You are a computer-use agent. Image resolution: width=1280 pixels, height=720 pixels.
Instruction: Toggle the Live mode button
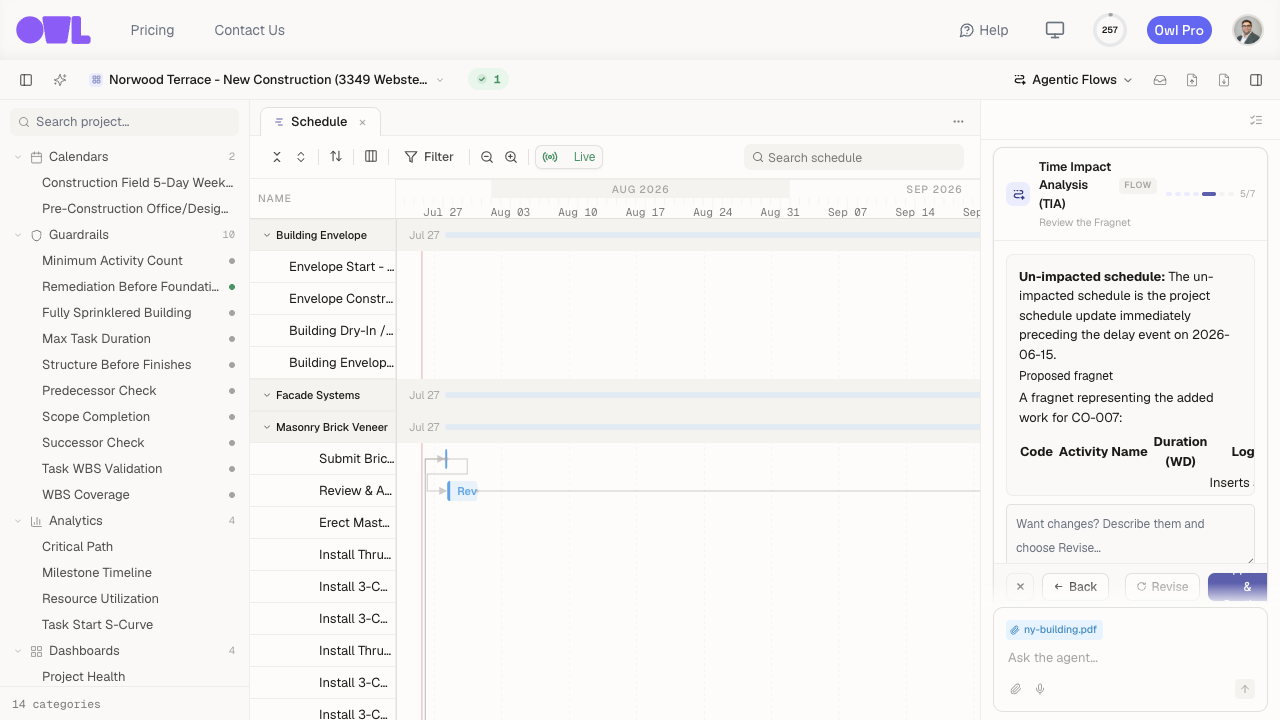tap(569, 157)
